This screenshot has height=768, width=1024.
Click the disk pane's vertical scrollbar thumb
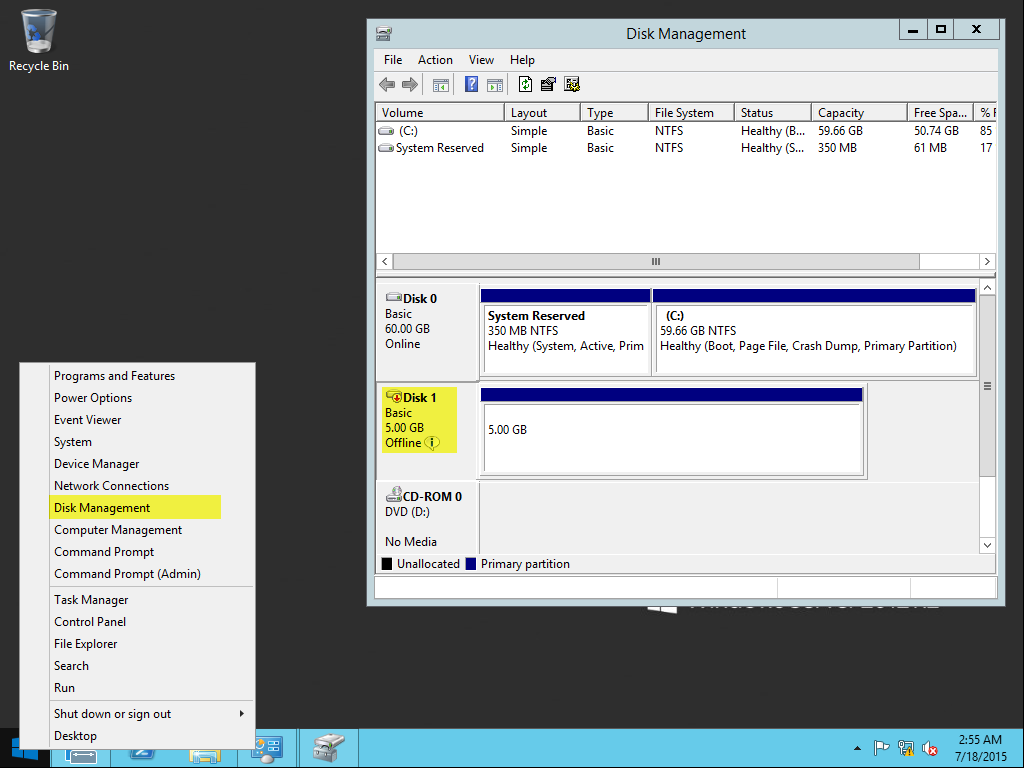[987, 386]
